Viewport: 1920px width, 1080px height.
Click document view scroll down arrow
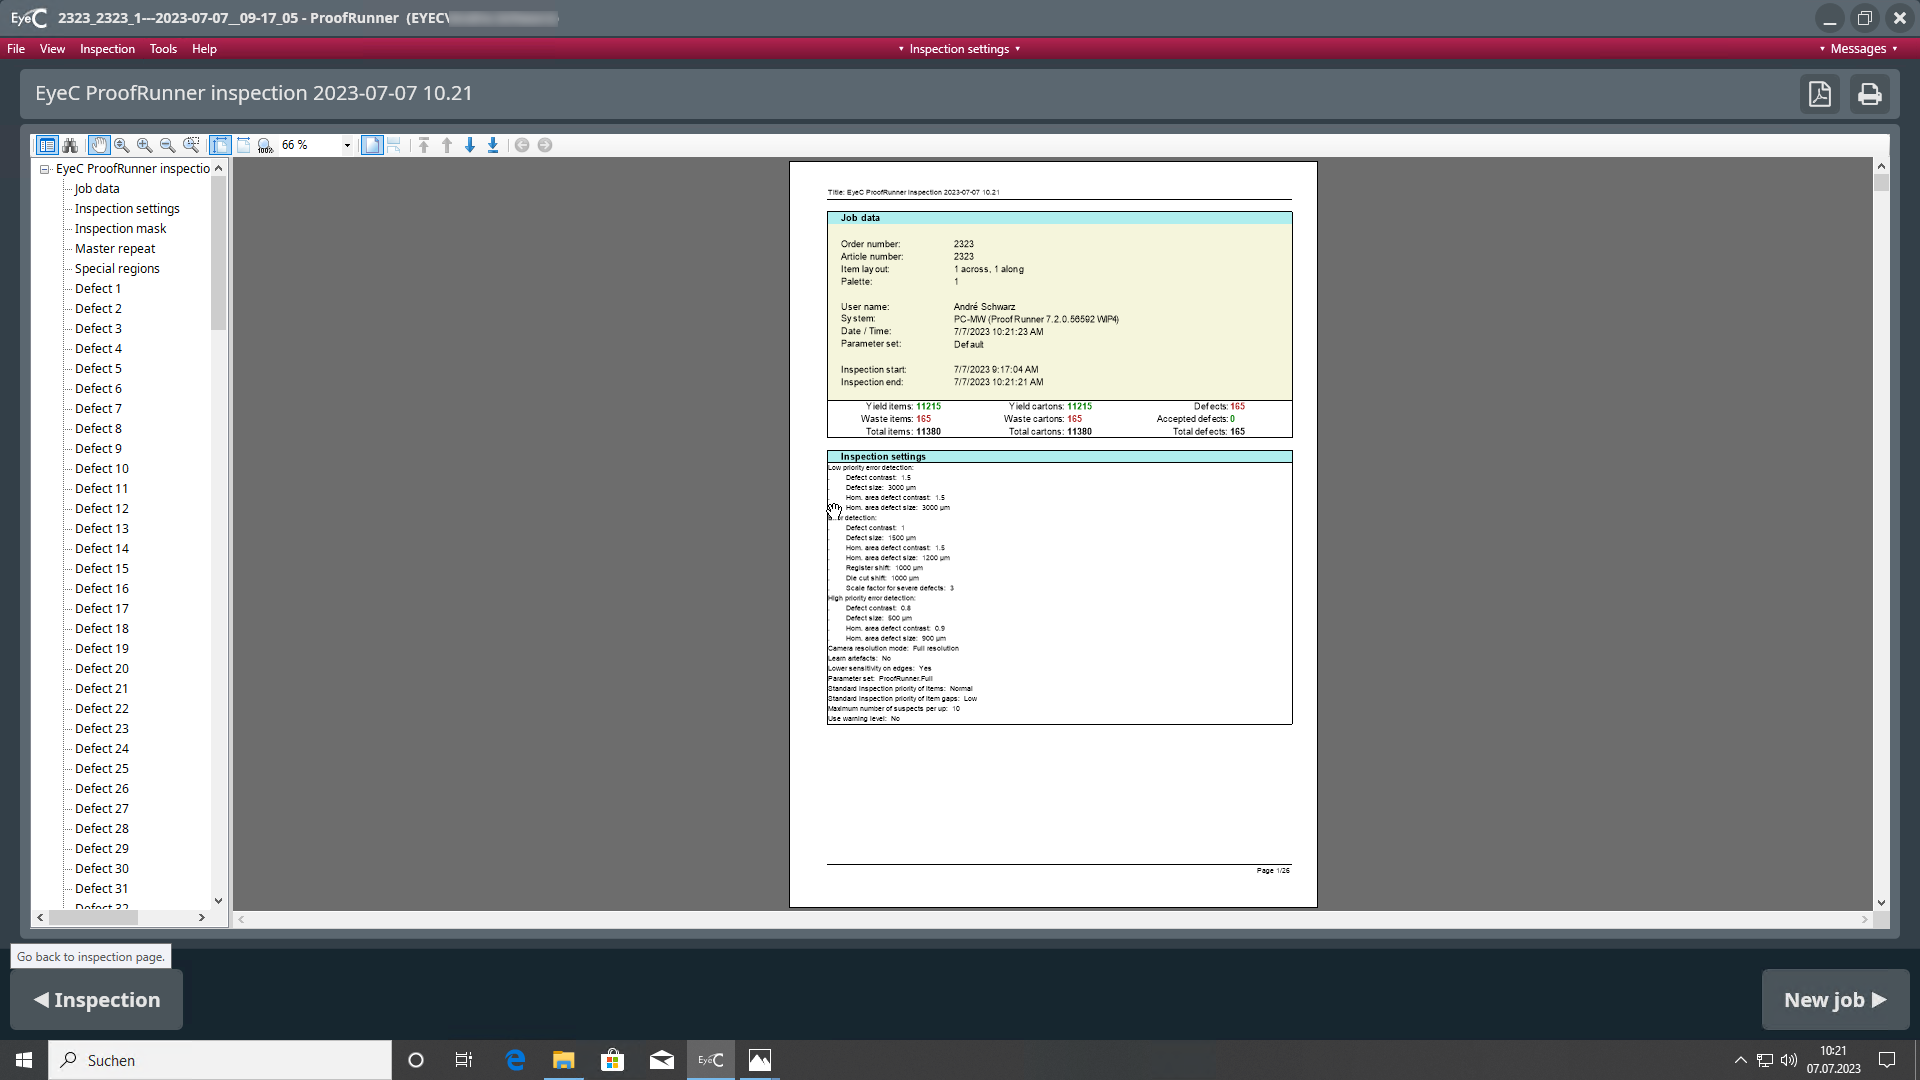click(1881, 903)
